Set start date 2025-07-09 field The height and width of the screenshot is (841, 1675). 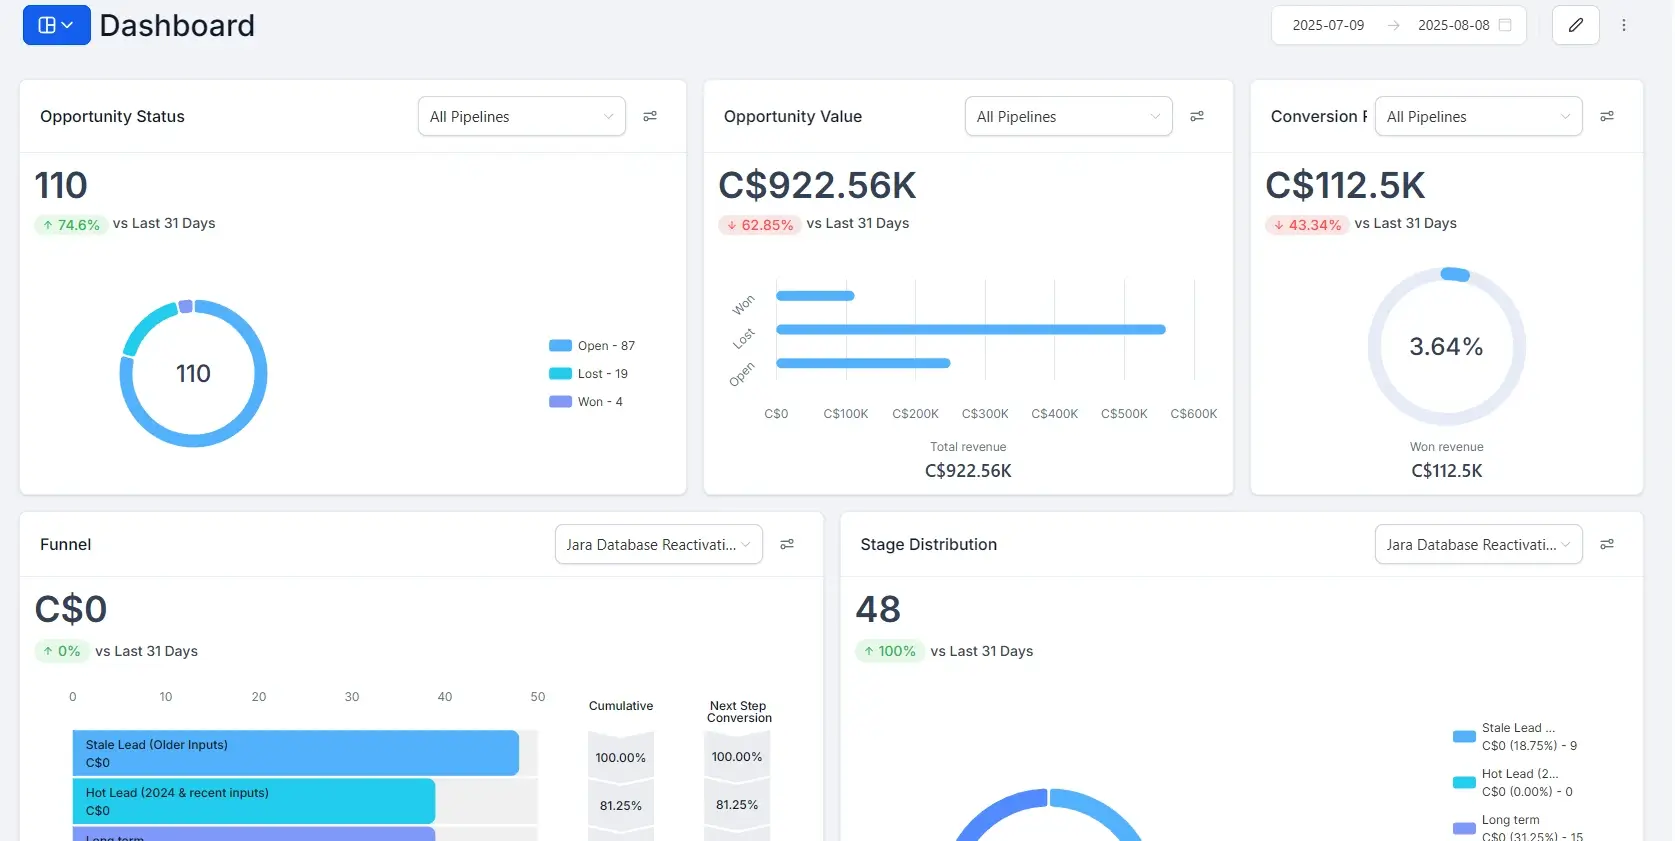click(x=1328, y=25)
